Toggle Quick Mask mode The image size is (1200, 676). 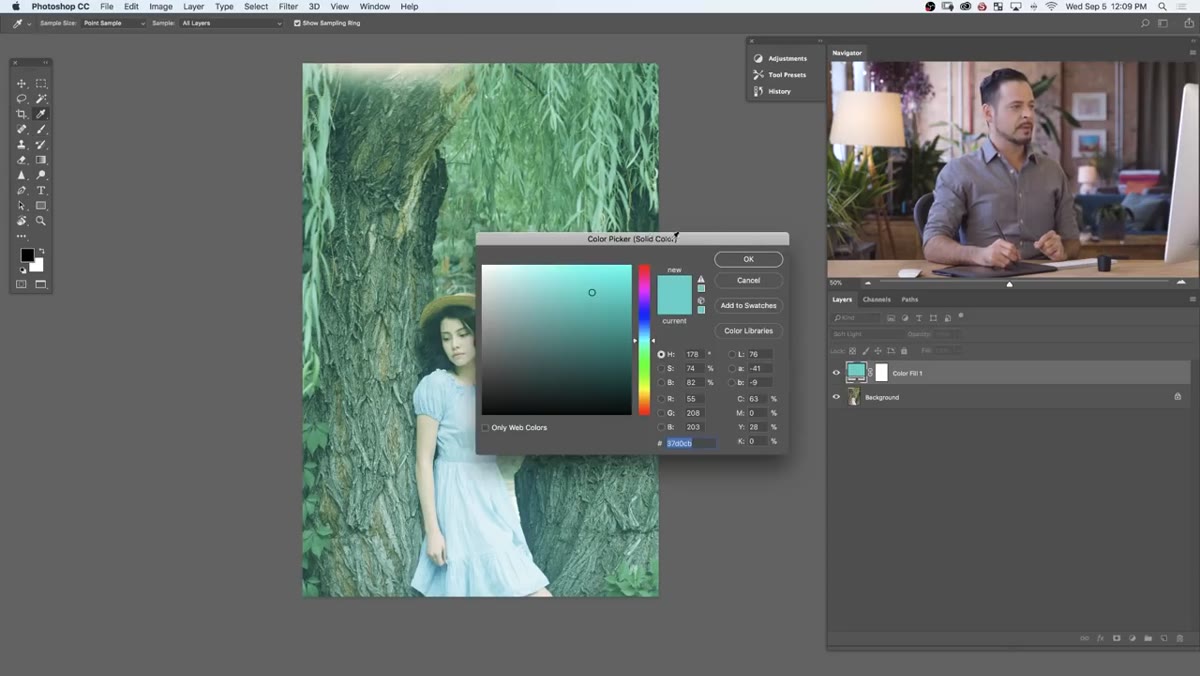(21, 284)
